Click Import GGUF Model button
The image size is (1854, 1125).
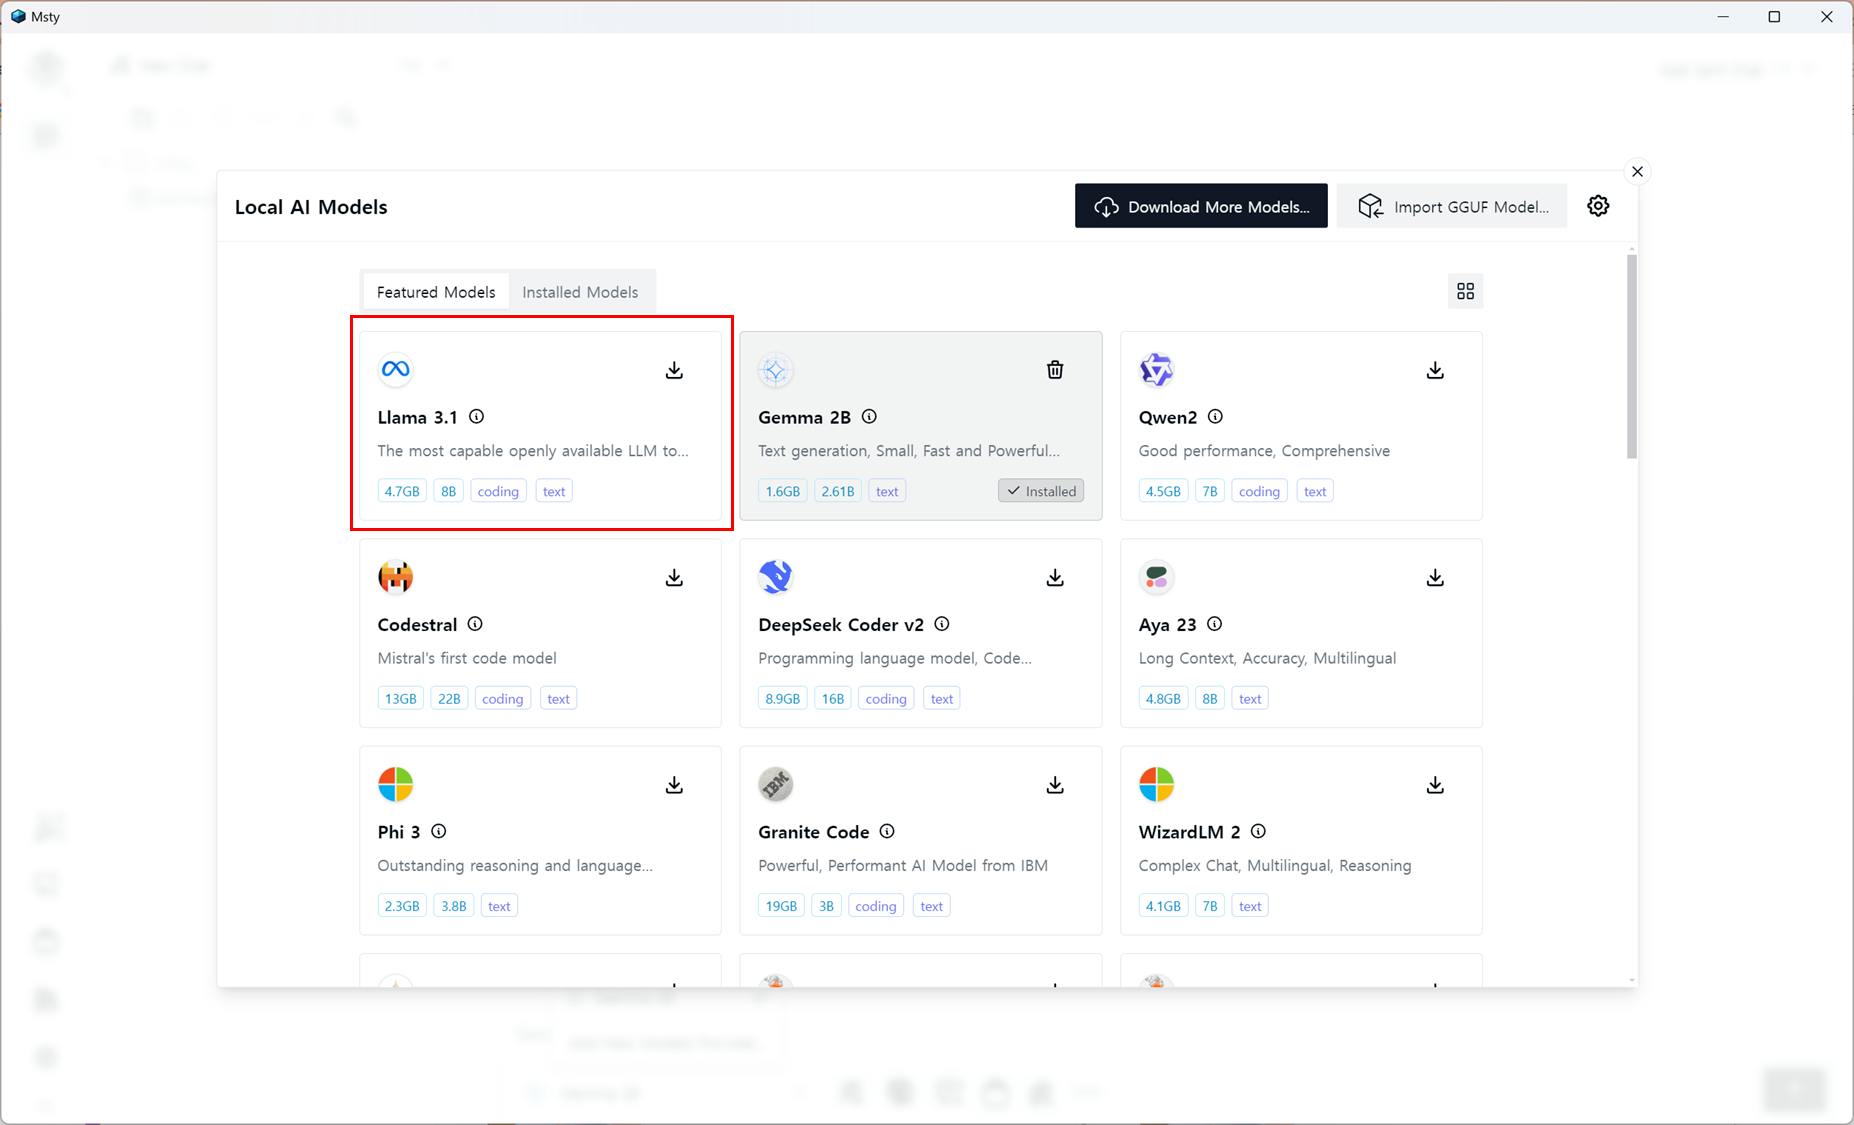pos(1452,206)
